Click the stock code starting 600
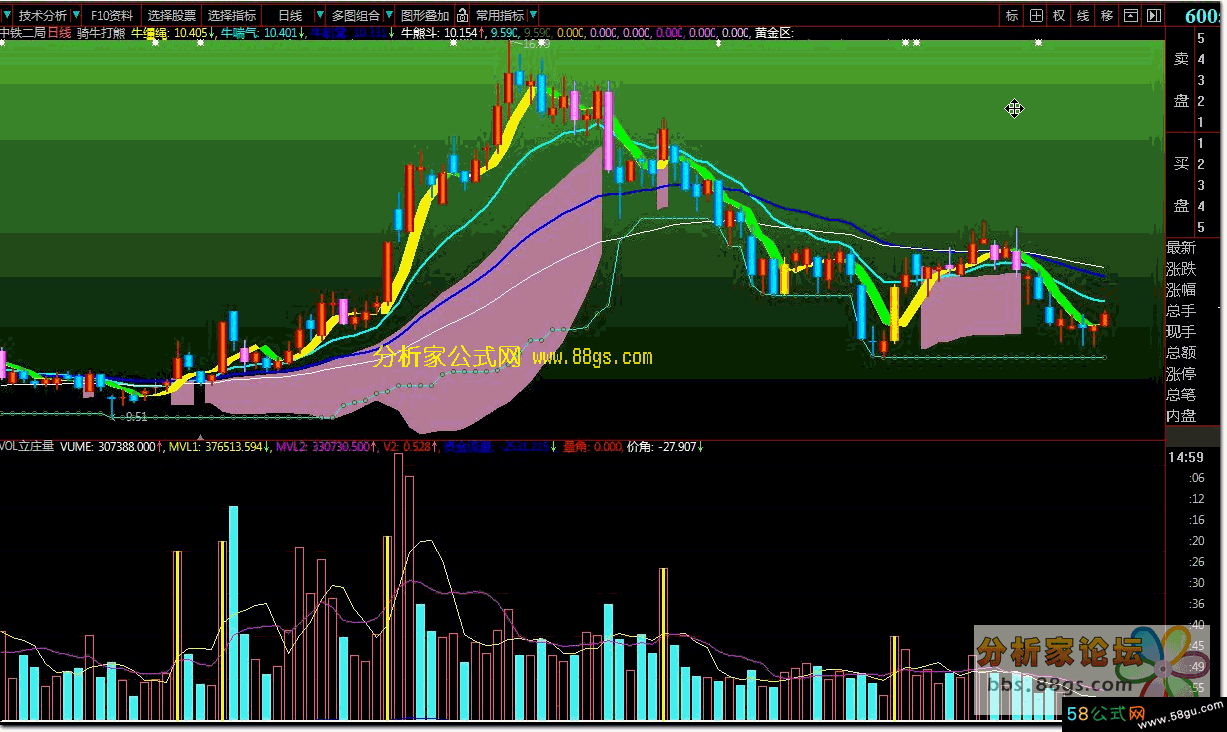Viewport: 1227px width, 732px height. point(1205,15)
